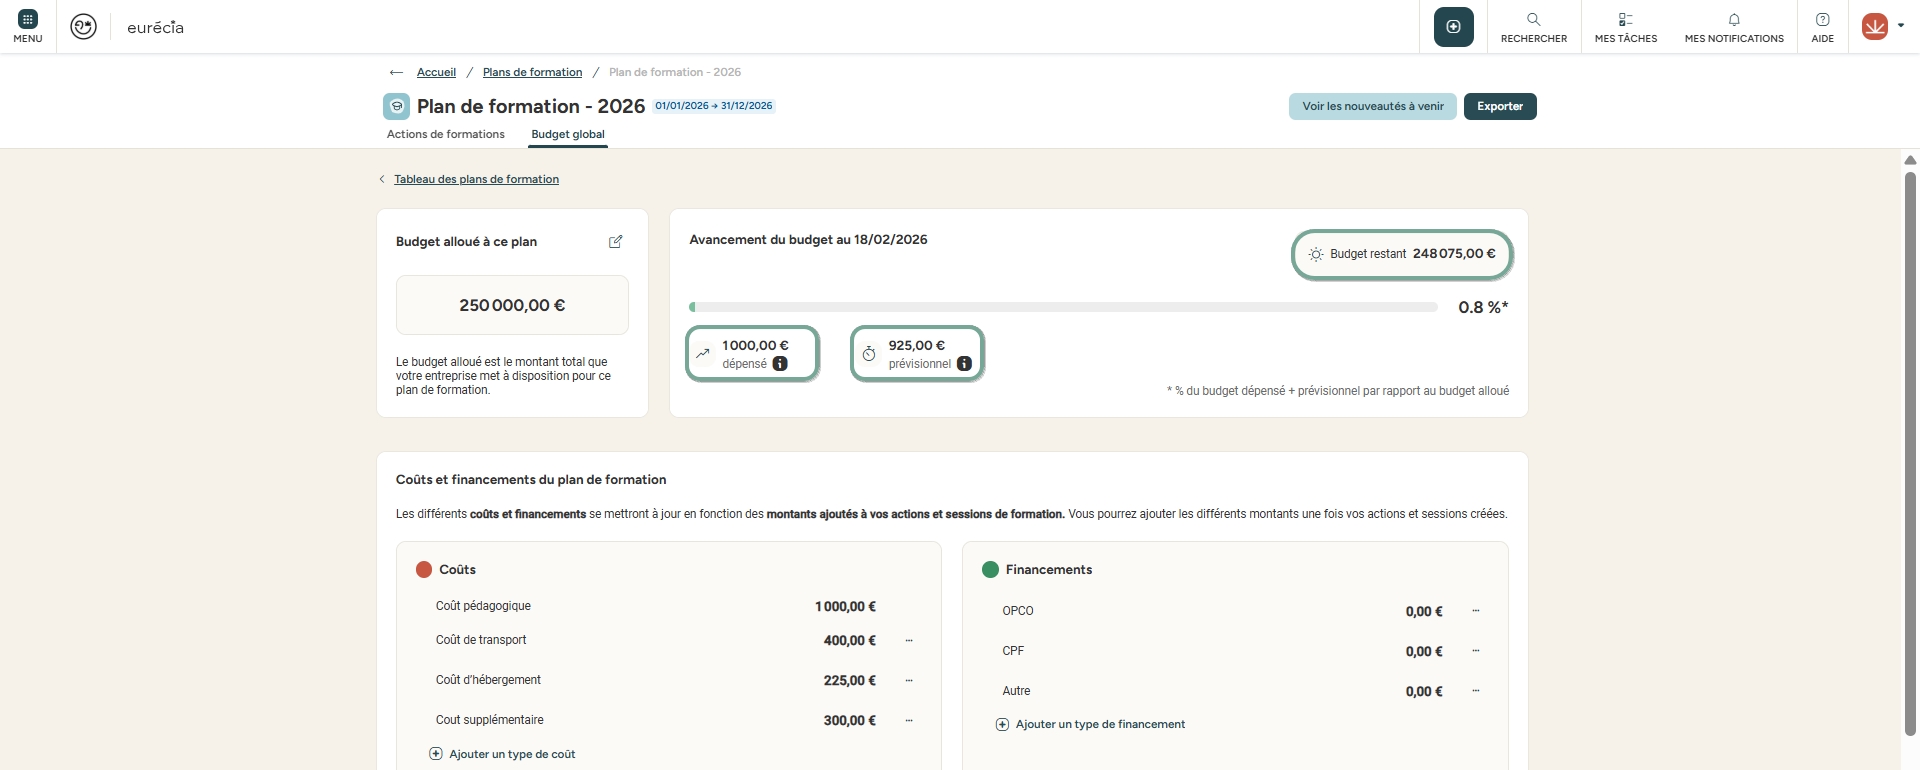Open options menu for Coût d'hébergement

(909, 681)
